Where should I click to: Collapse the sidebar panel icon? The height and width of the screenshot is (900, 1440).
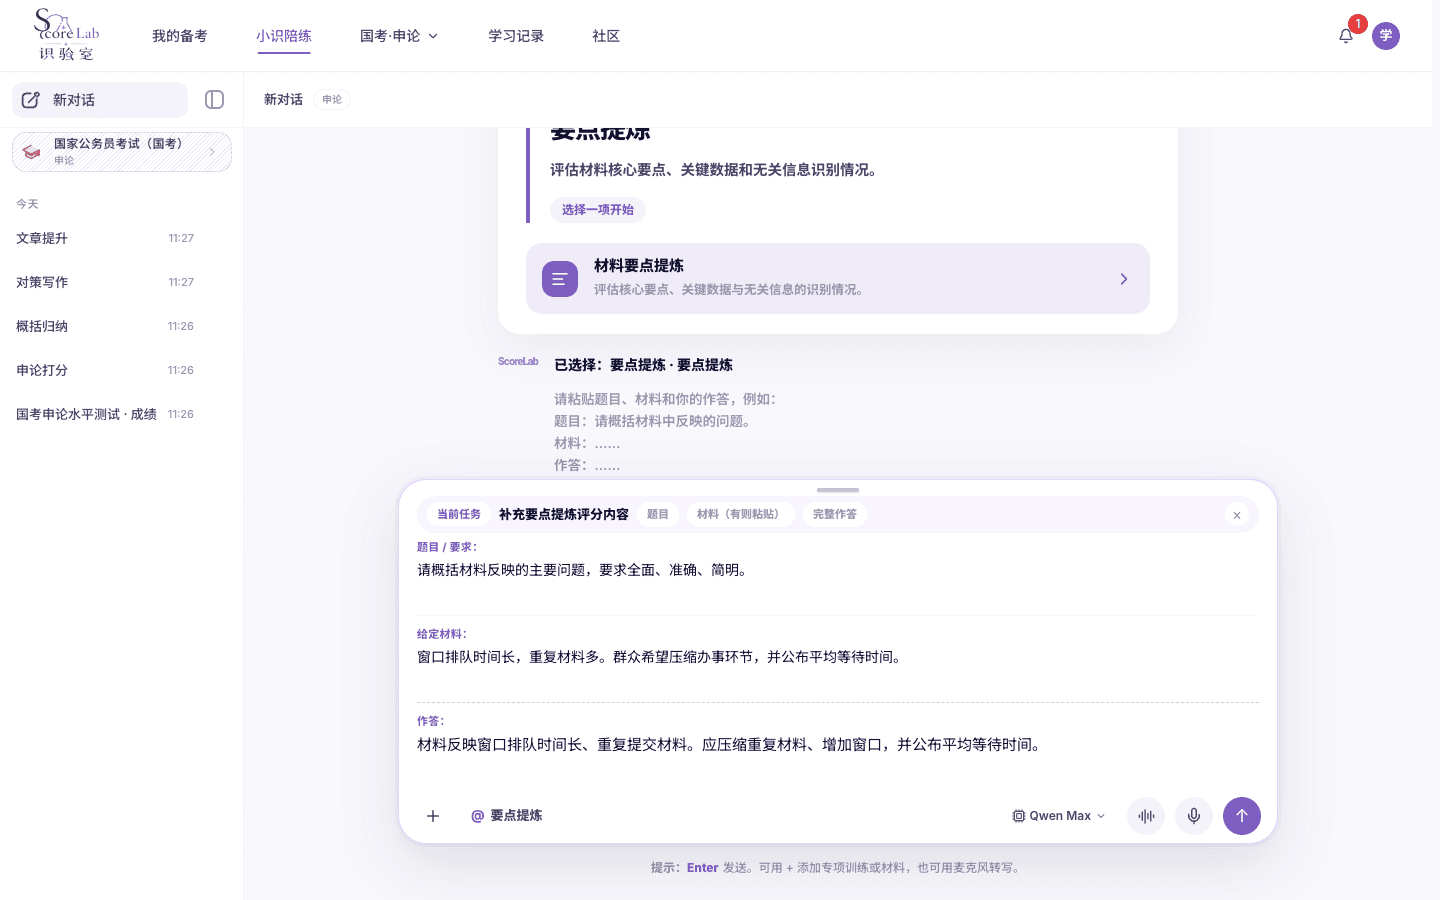coord(214,99)
